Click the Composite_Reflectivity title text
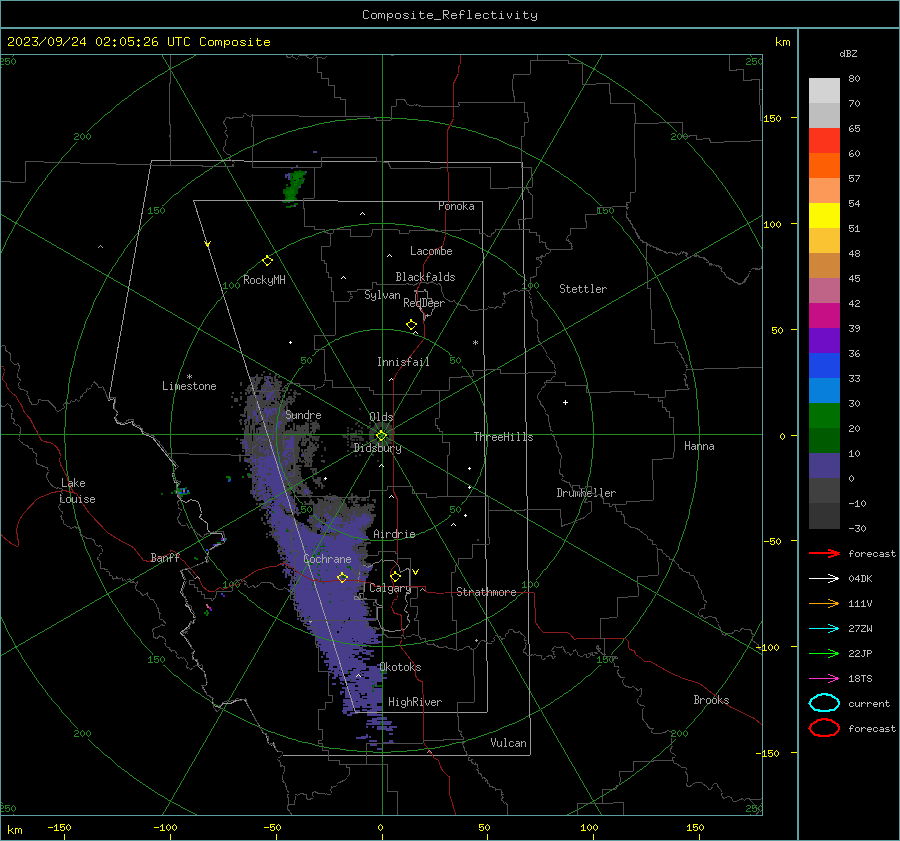 (x=449, y=15)
